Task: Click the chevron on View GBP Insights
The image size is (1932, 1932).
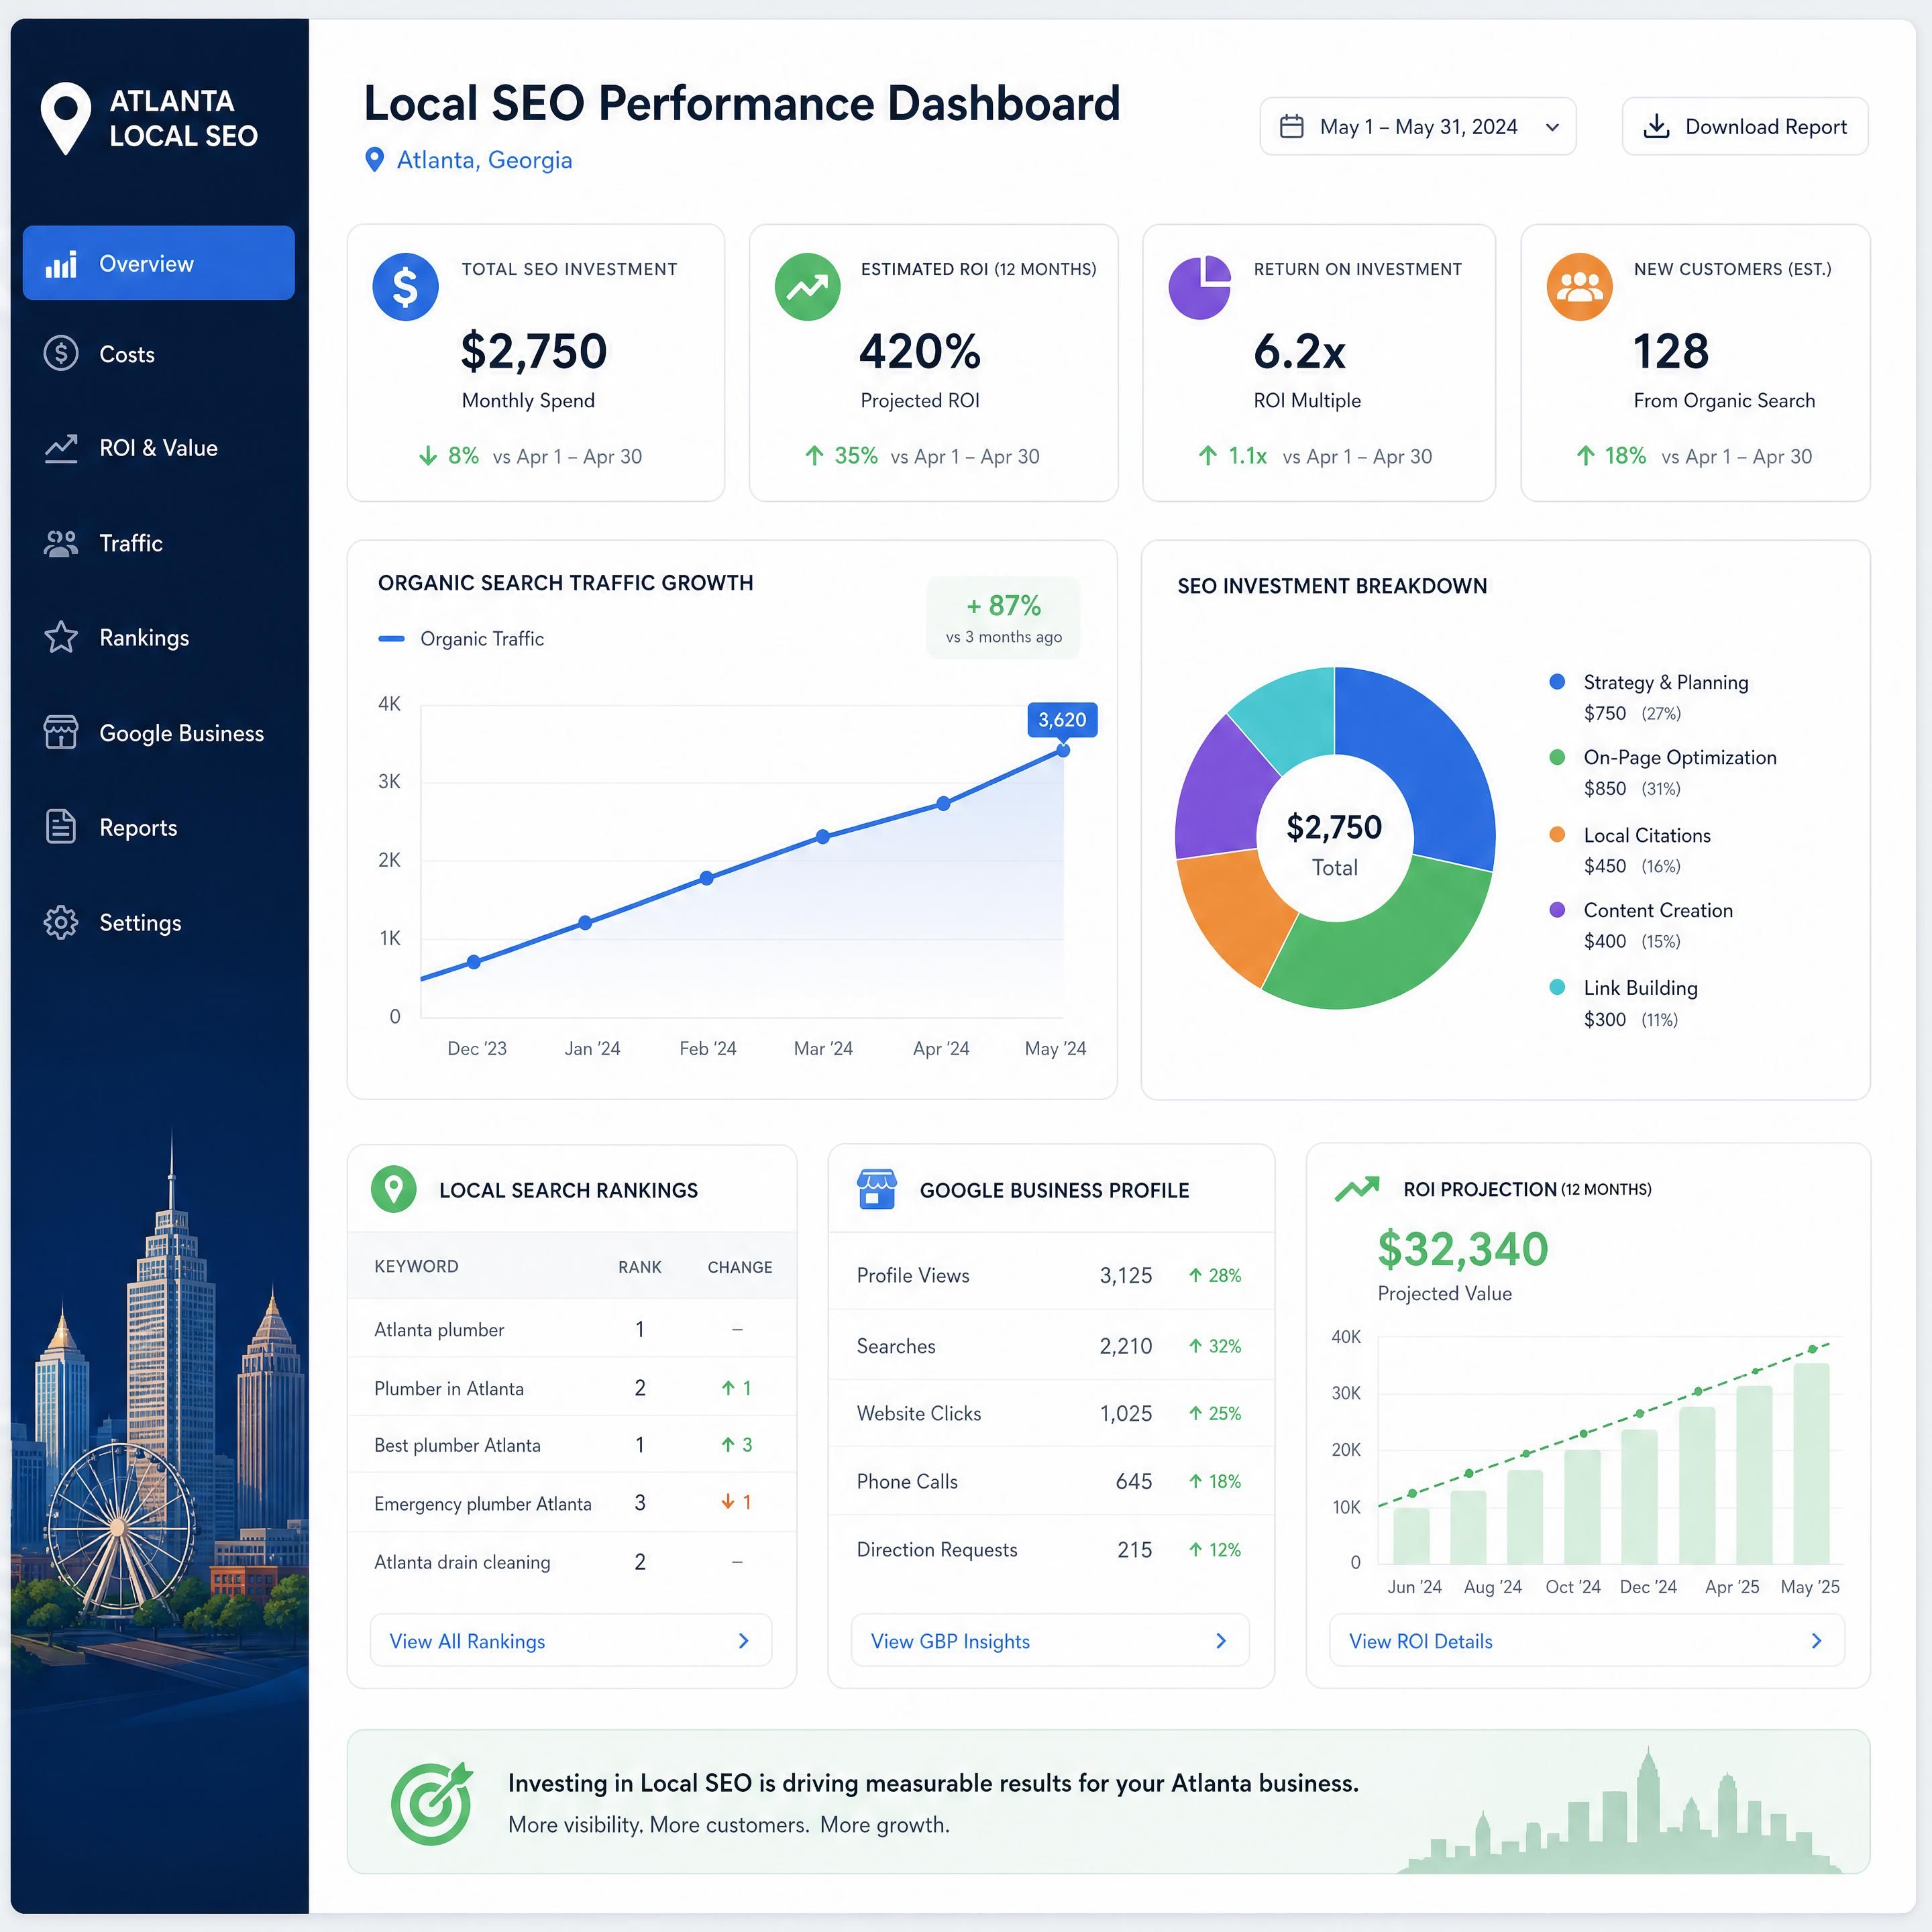Action: [x=1221, y=1641]
